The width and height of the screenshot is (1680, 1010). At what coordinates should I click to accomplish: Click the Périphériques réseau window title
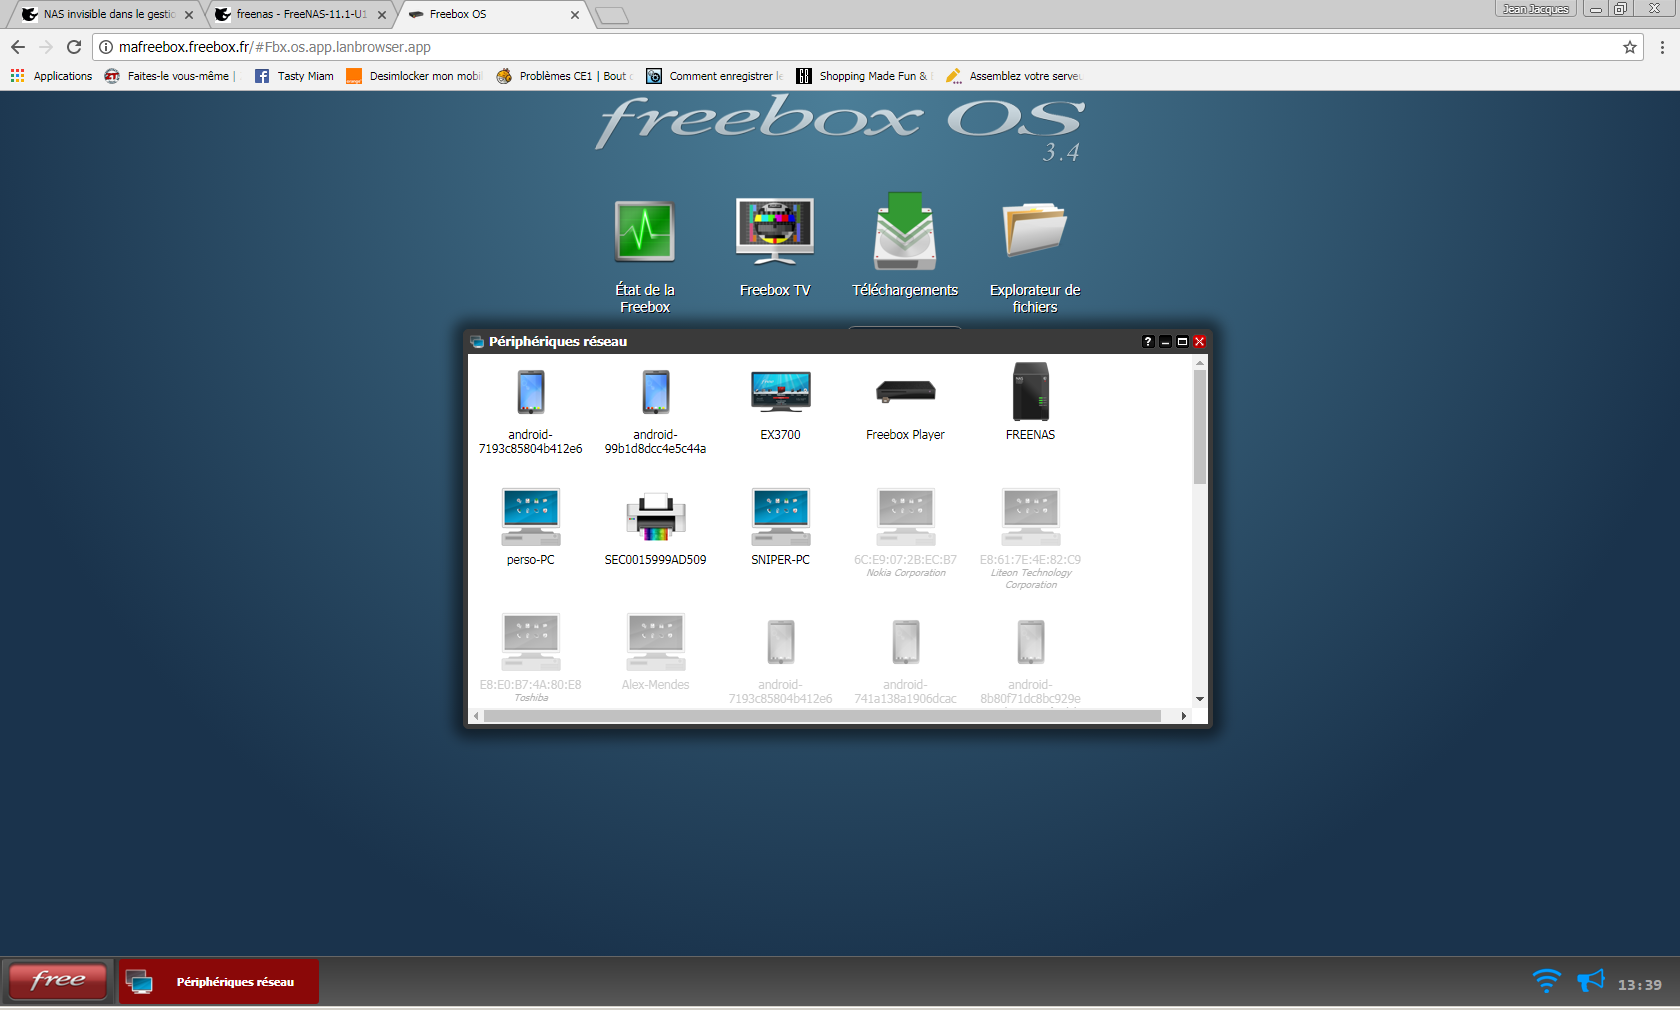[x=558, y=342]
